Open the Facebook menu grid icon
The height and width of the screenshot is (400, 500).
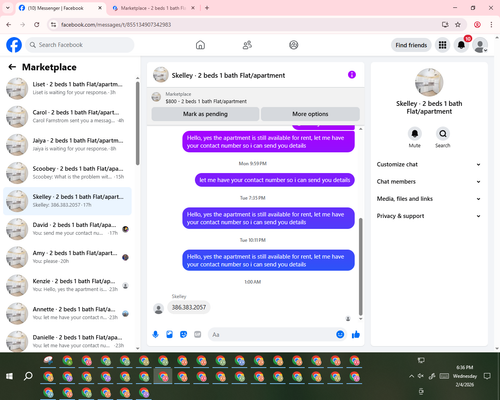click(442, 45)
